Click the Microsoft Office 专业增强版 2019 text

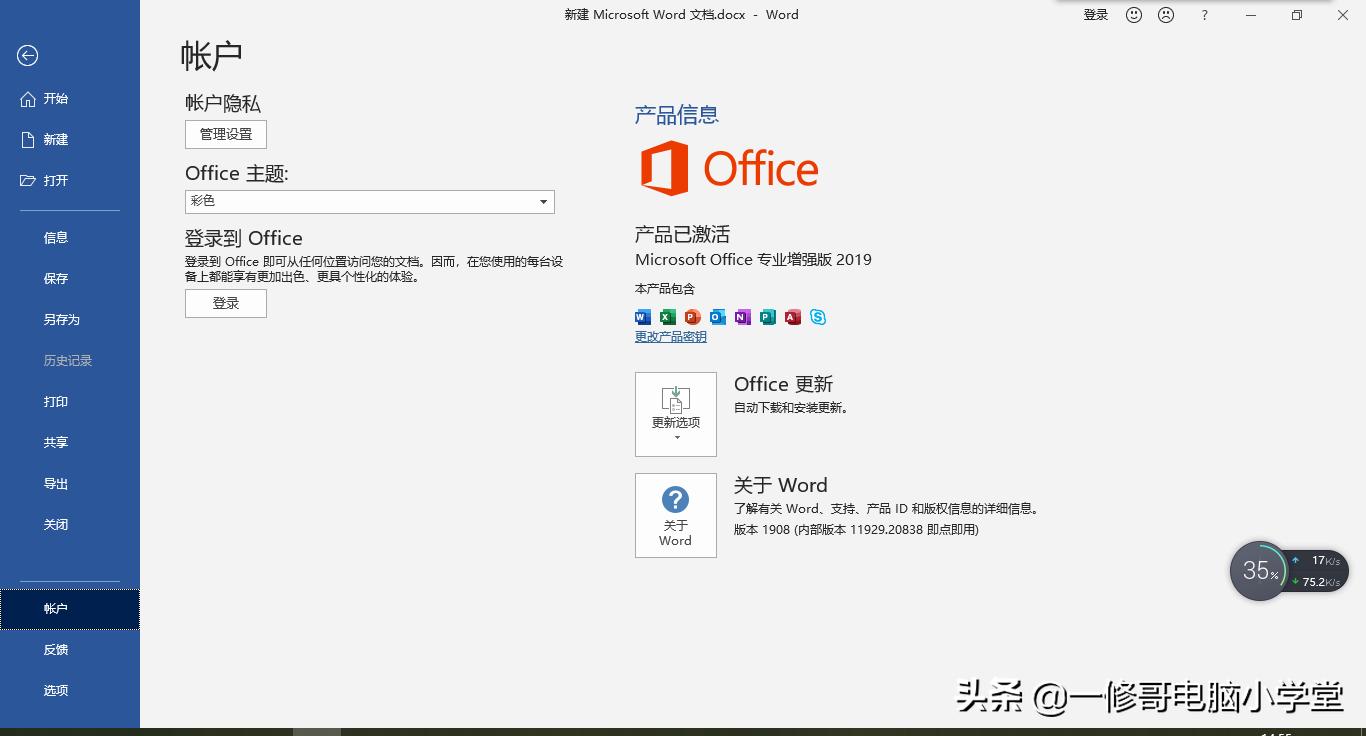(x=753, y=259)
